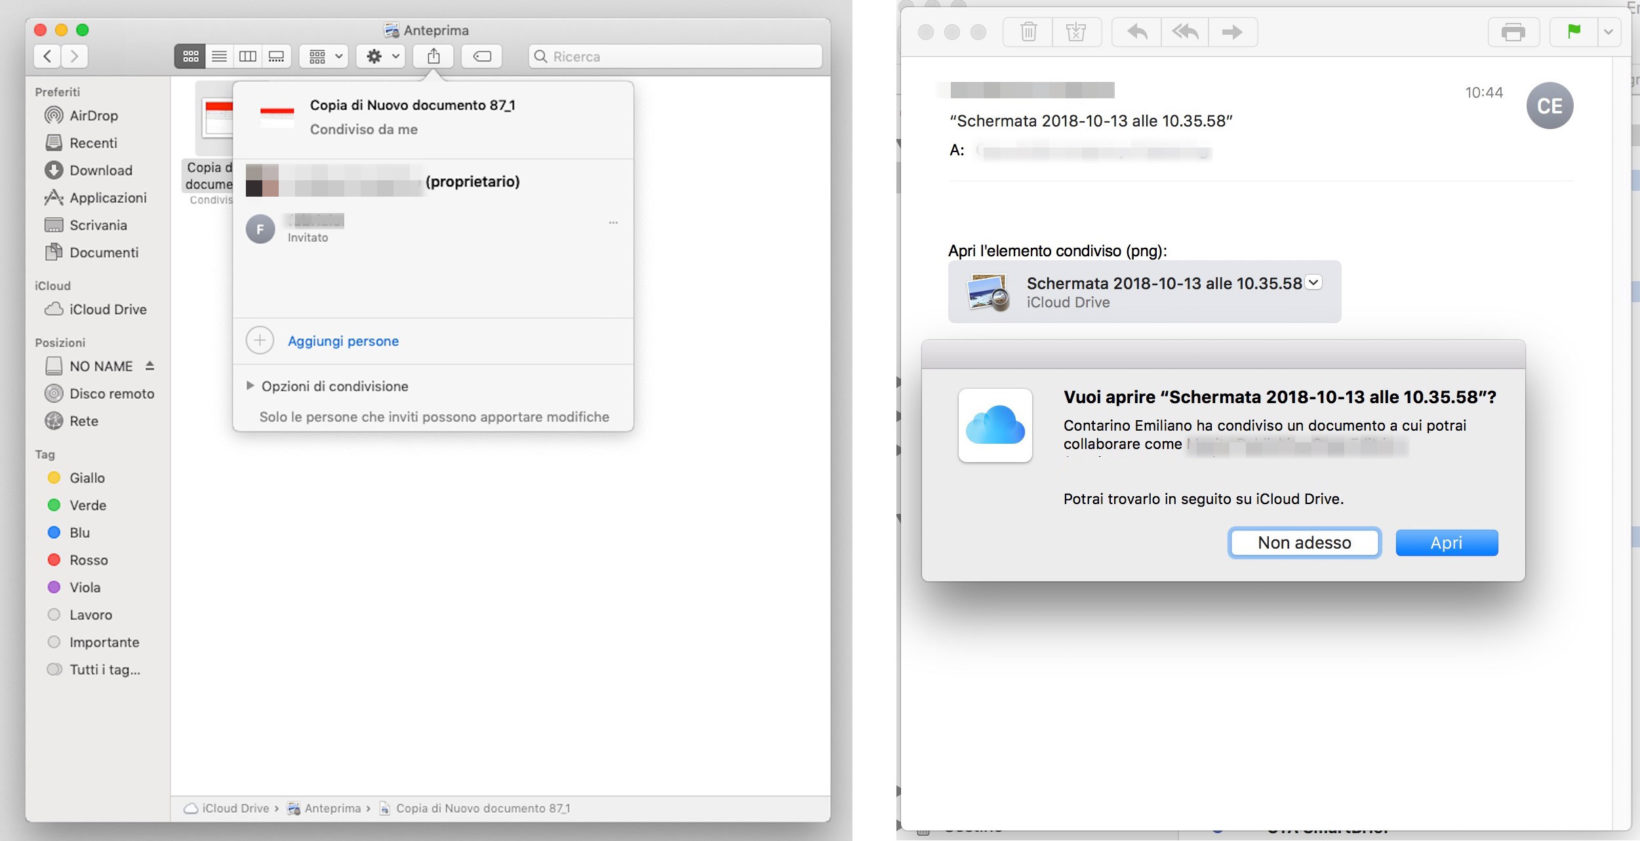1640x841 pixels.
Task: Filter by the Rosso tag
Action: pos(88,560)
